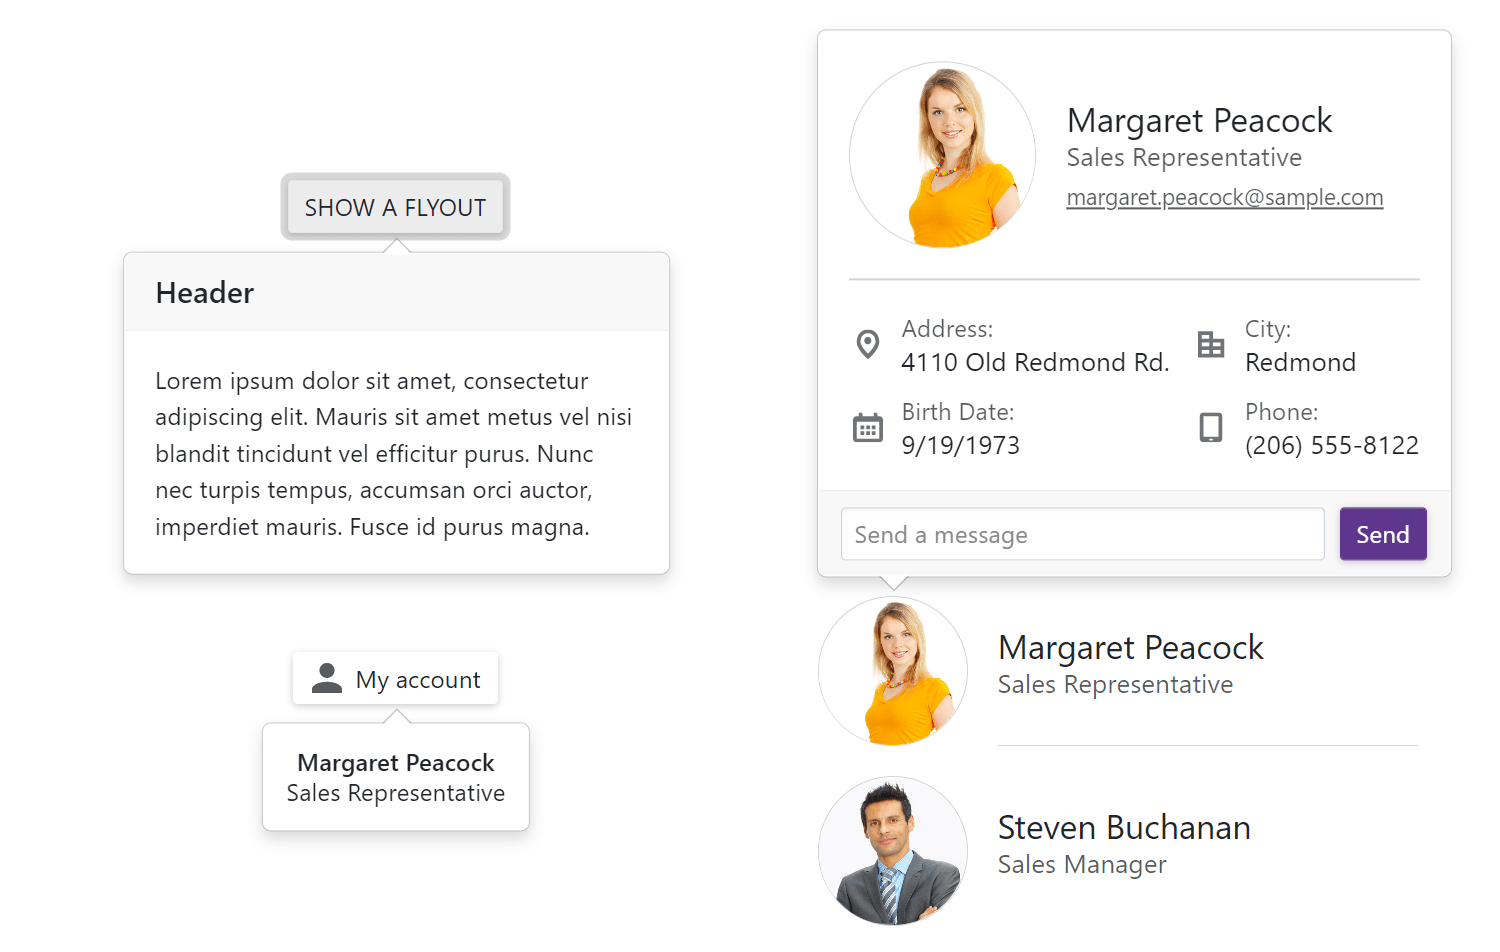Click Margaret Peacock in the account popup

396,763
